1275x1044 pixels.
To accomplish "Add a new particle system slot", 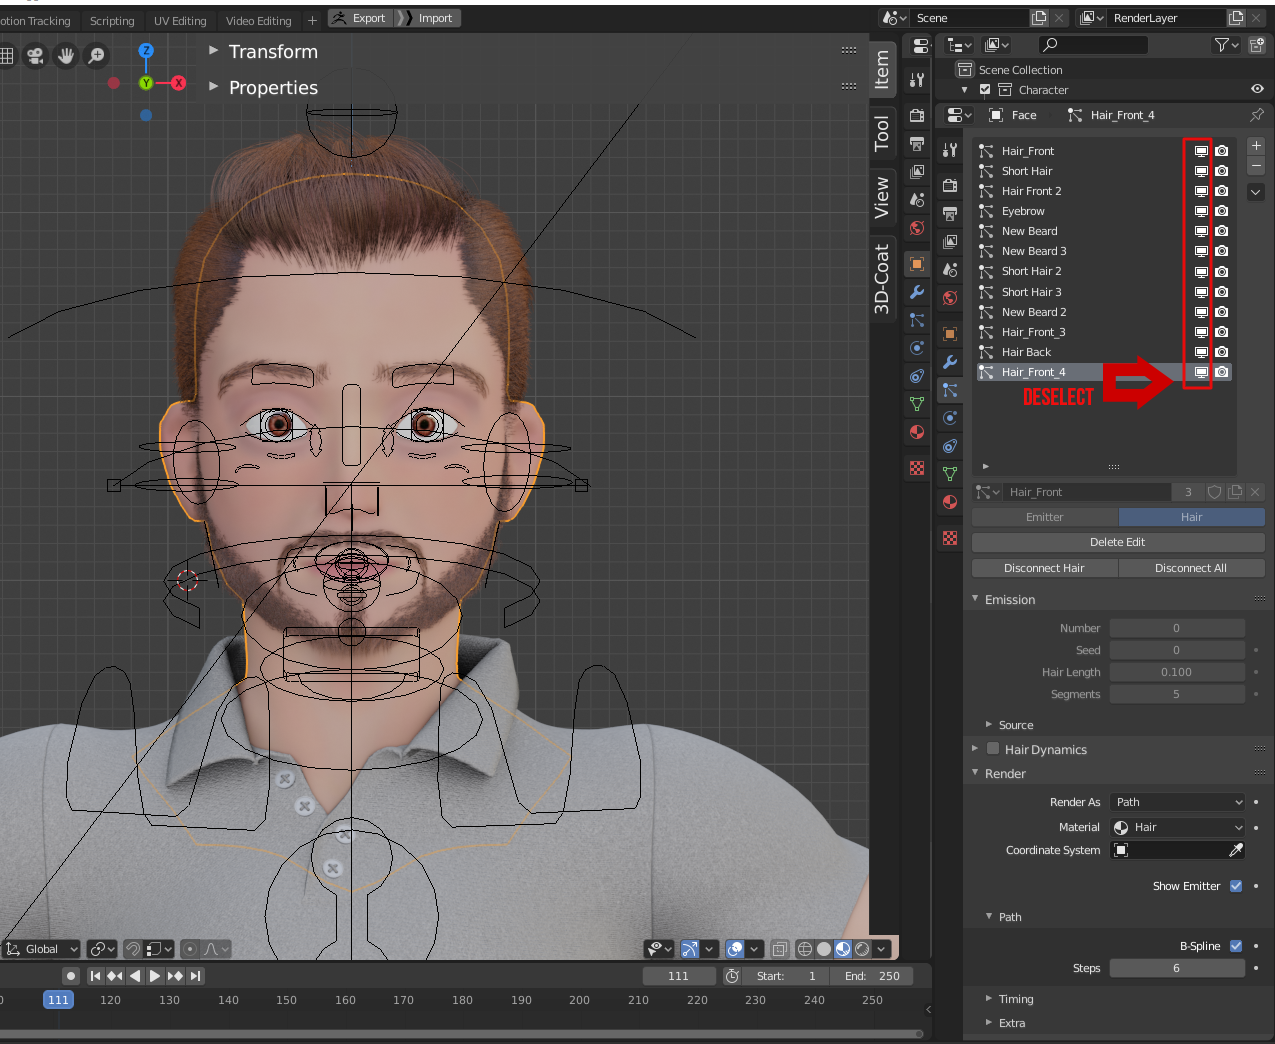I will point(1256,146).
